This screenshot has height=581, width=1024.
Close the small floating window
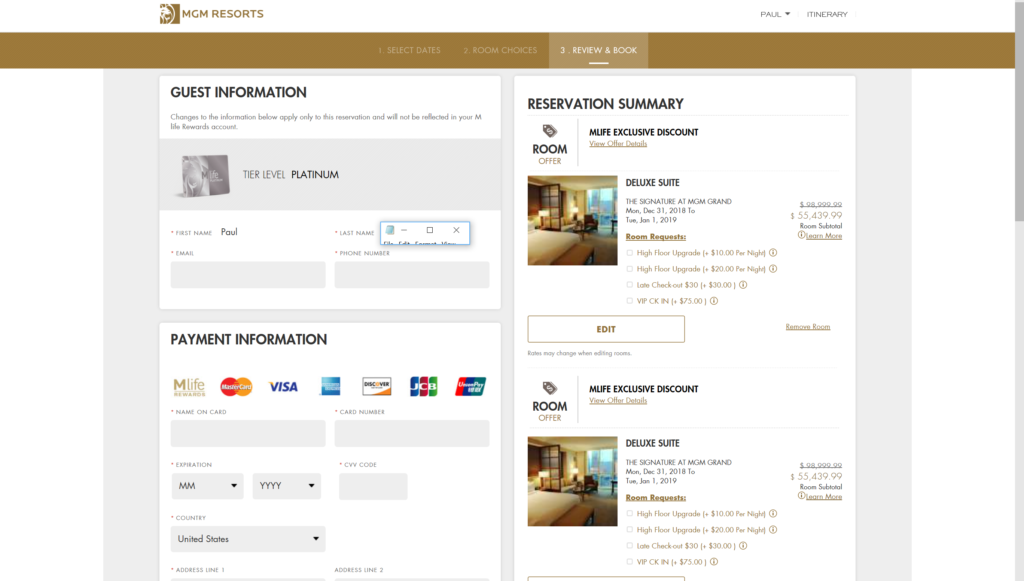[456, 230]
